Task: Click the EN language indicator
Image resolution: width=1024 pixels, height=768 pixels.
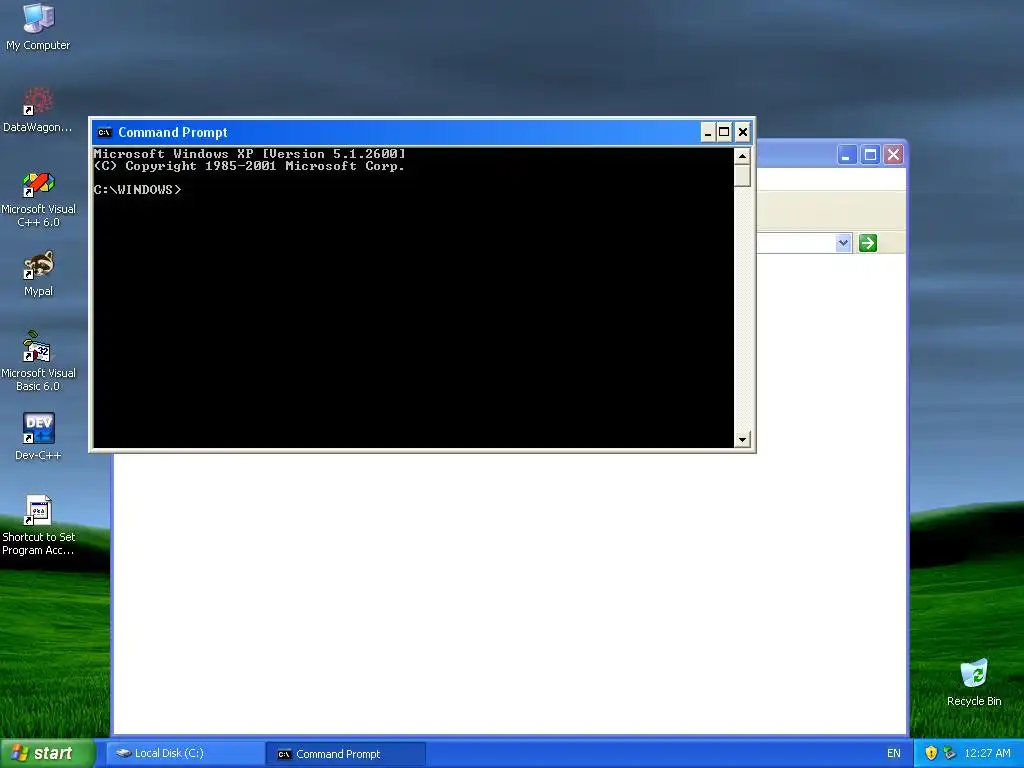Action: point(893,753)
